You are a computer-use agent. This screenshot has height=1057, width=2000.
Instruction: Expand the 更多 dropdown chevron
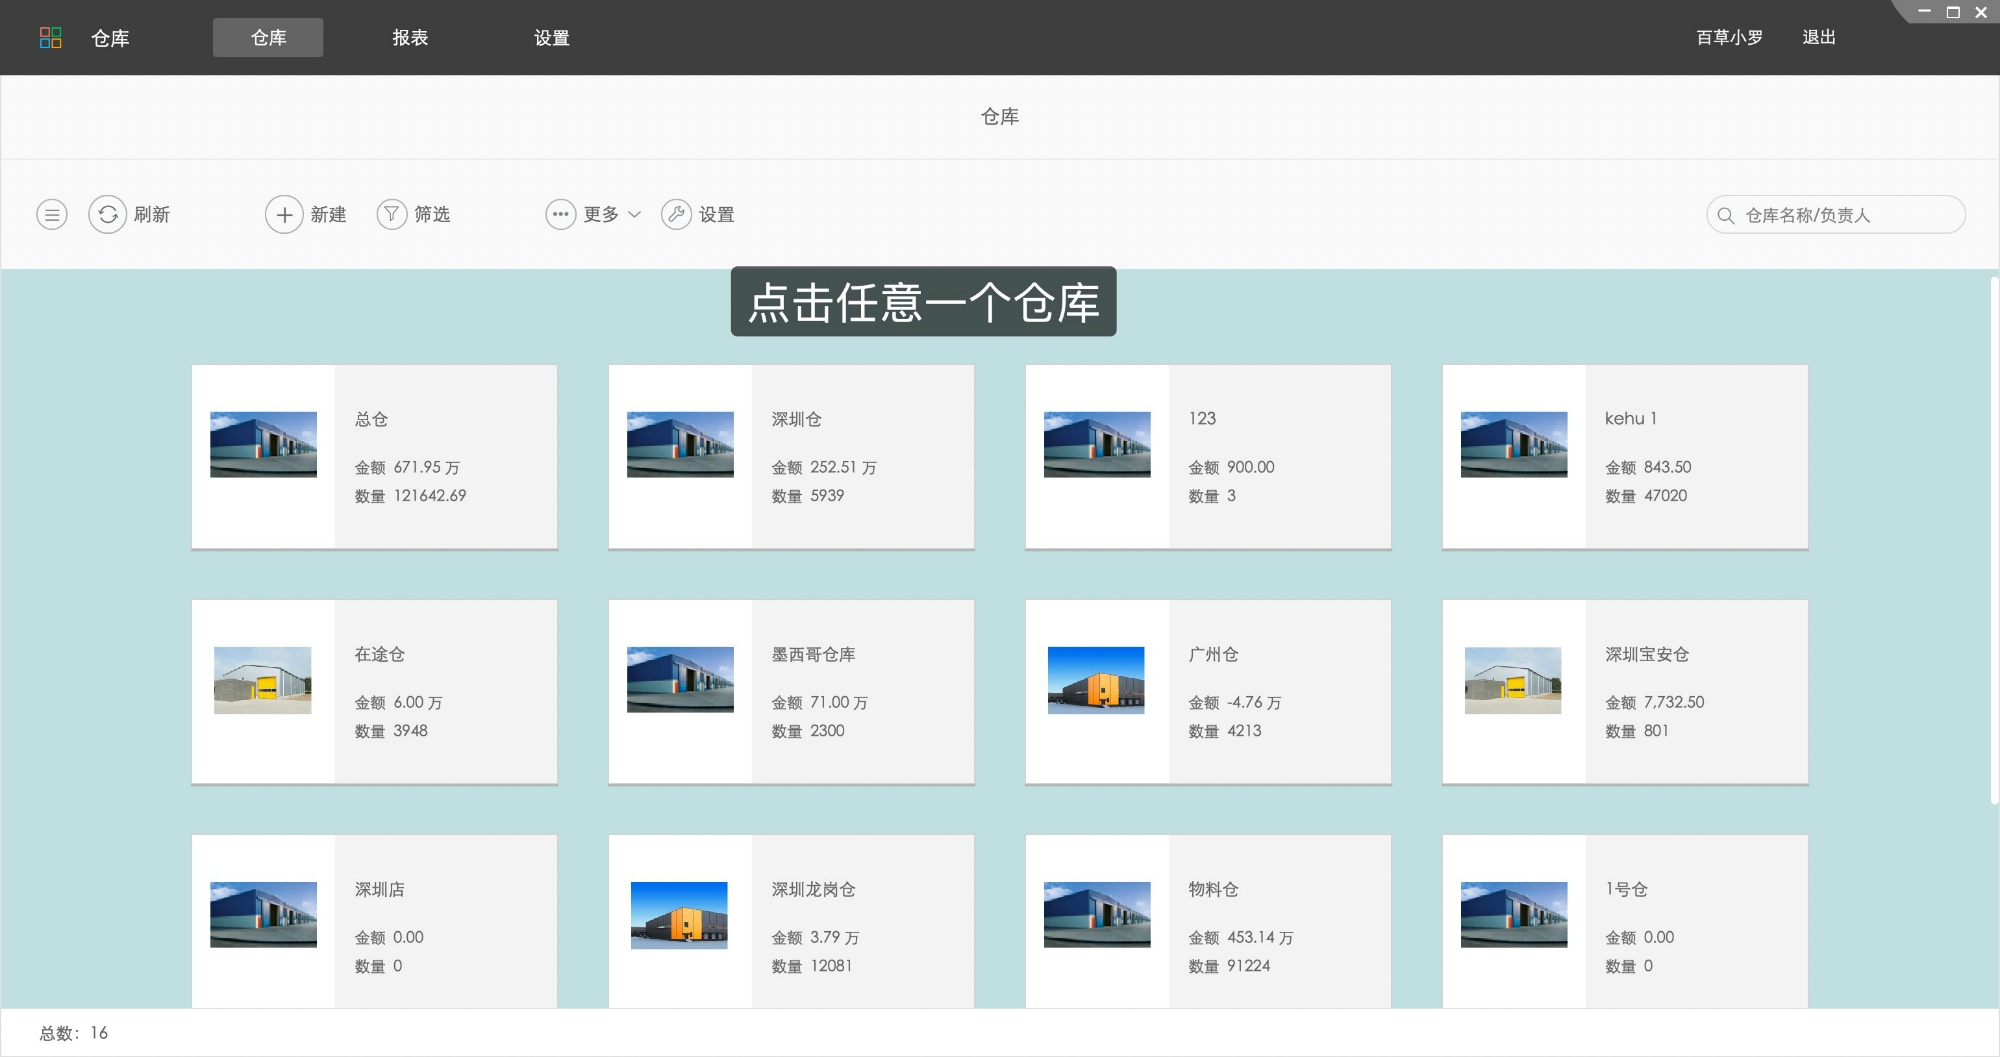pyautogui.click(x=635, y=215)
